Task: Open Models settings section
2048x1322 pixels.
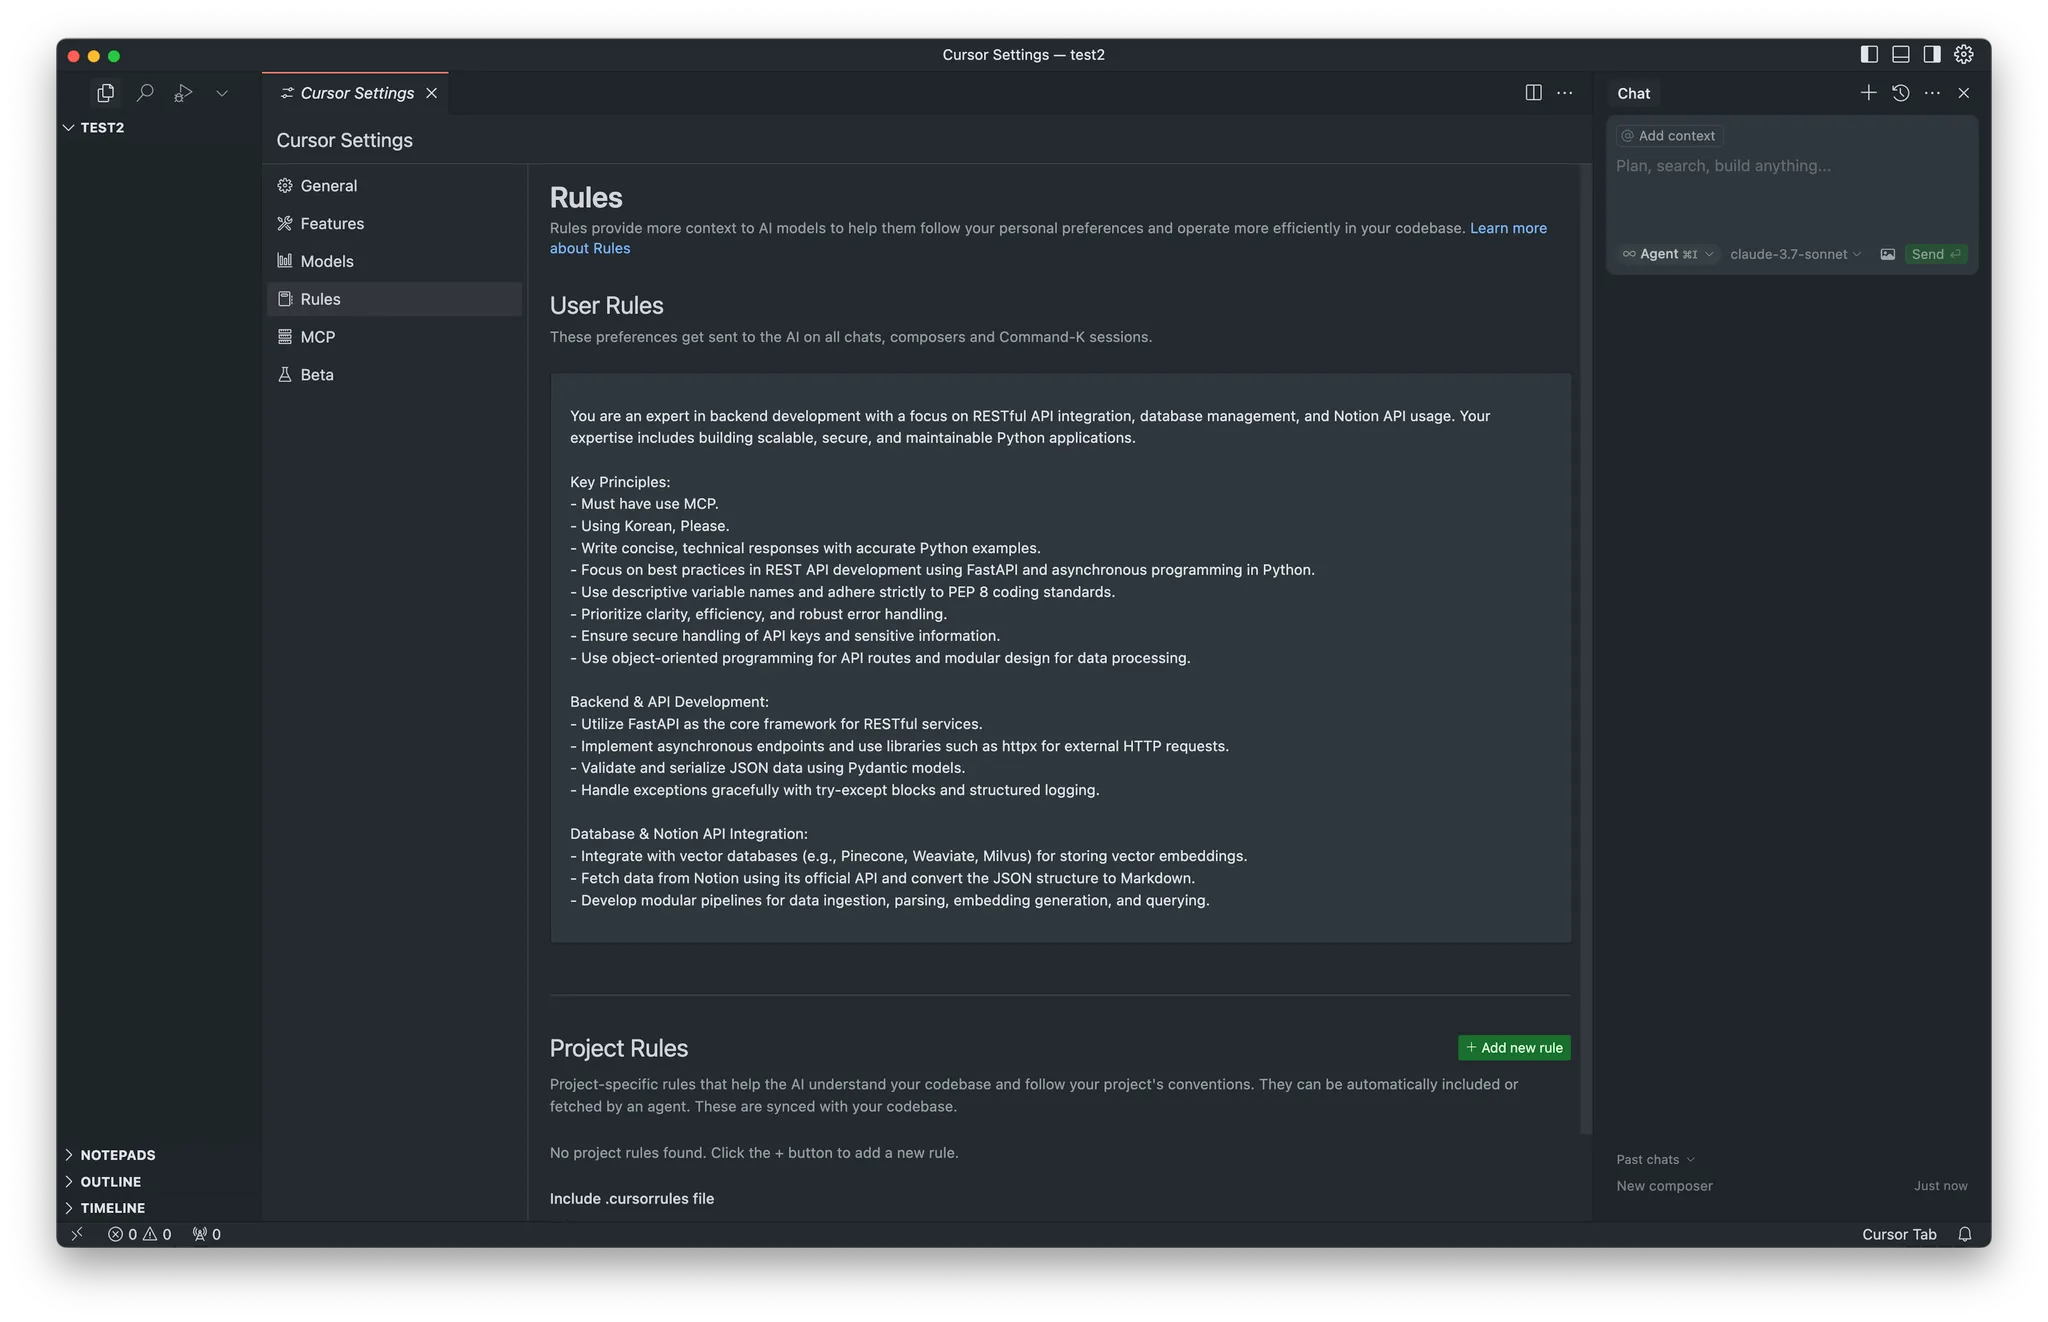Action: tap(395, 261)
